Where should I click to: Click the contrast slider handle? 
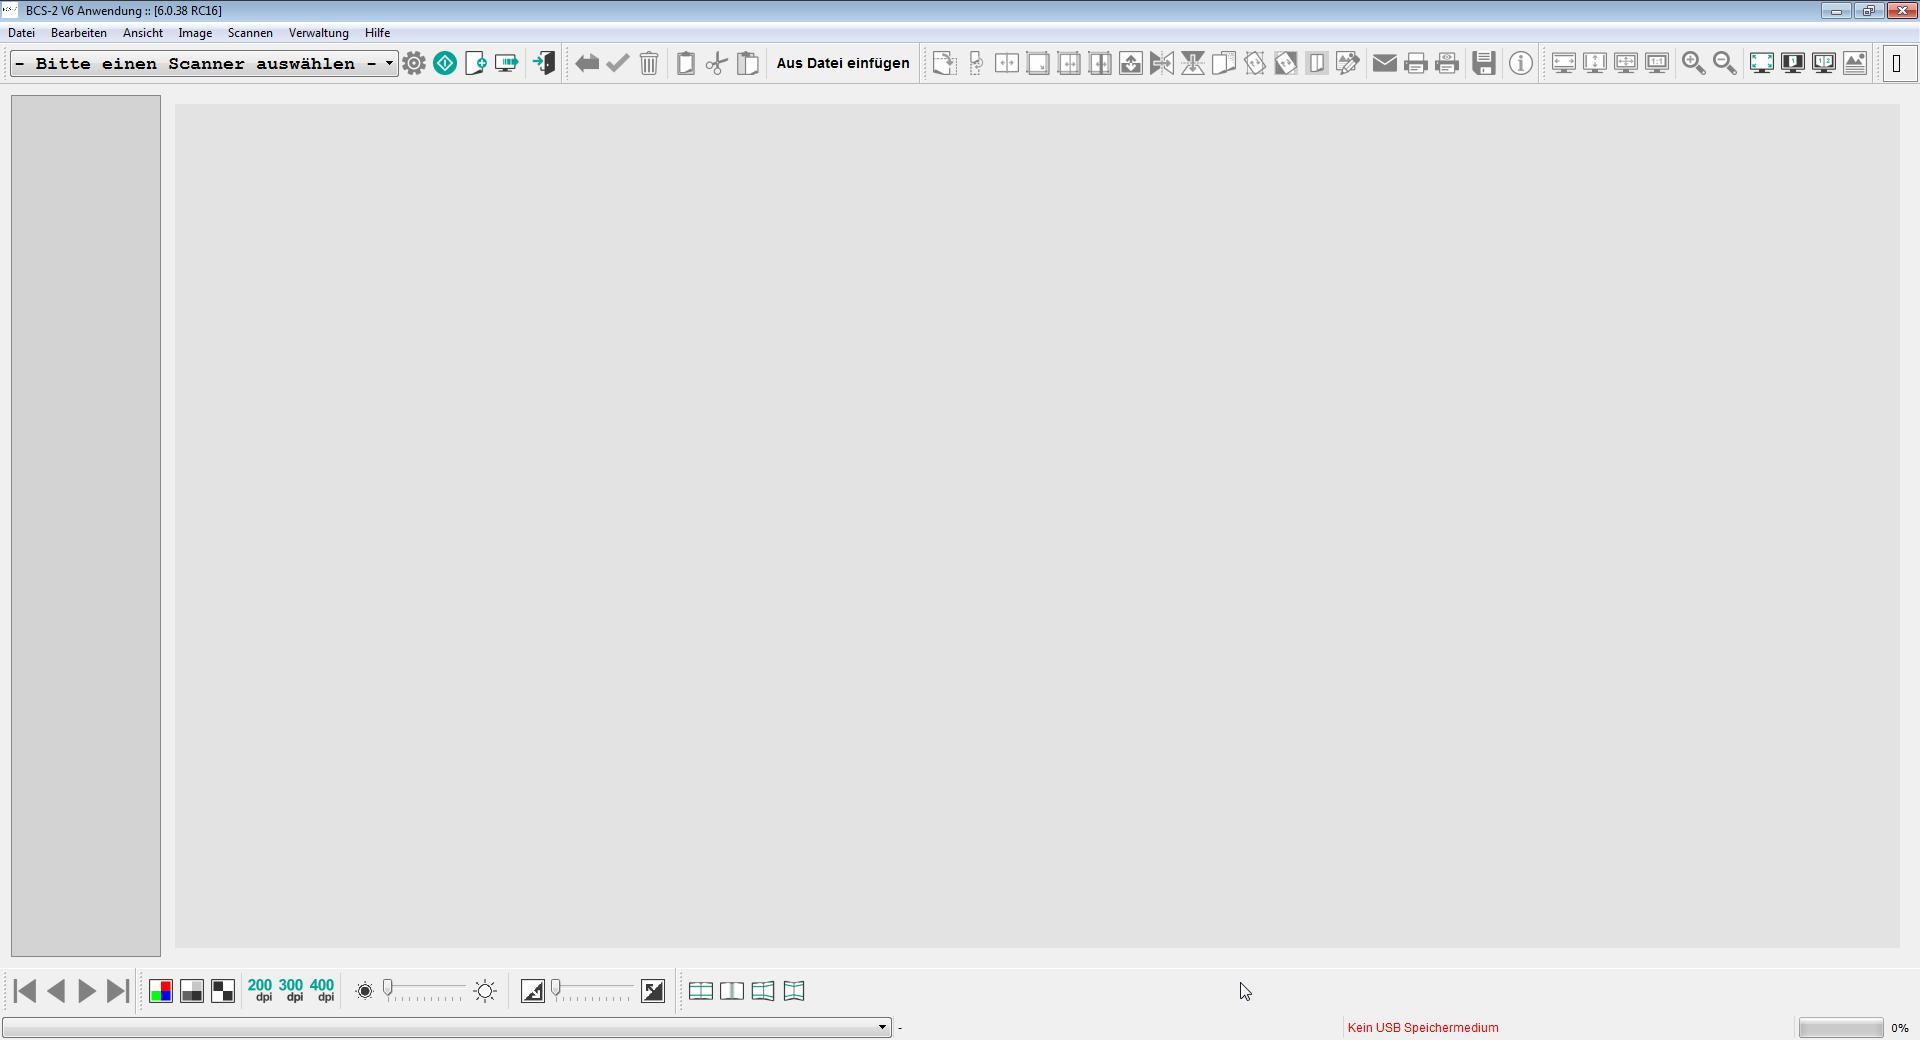coord(556,989)
